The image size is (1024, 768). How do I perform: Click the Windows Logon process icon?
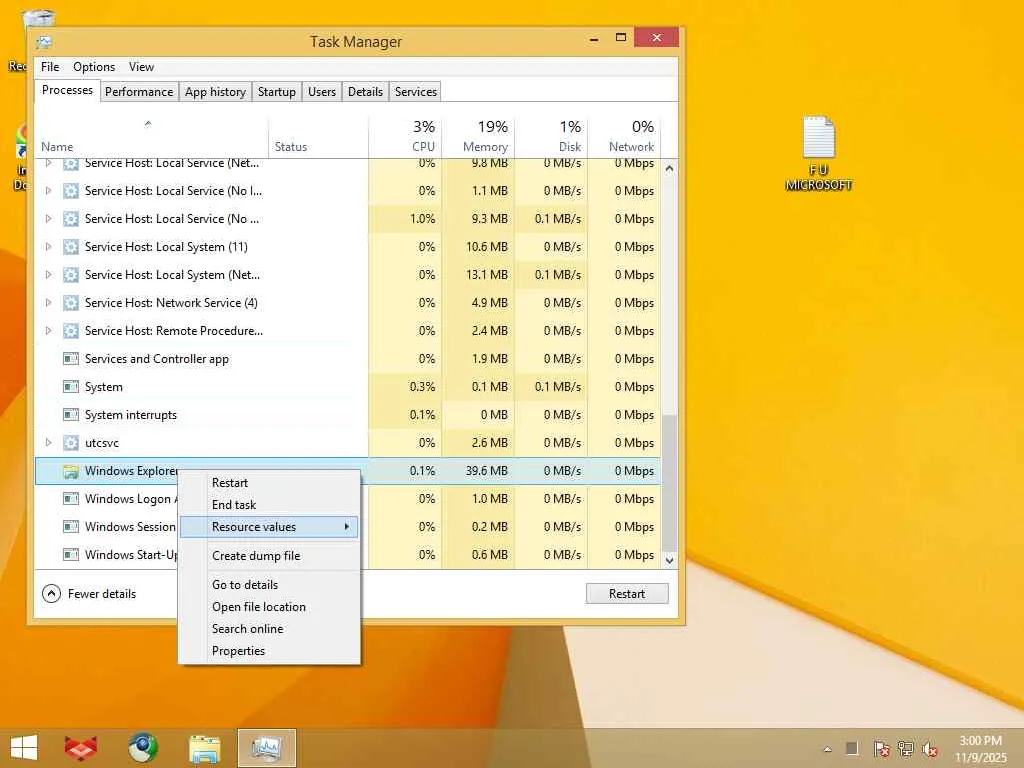coord(71,499)
